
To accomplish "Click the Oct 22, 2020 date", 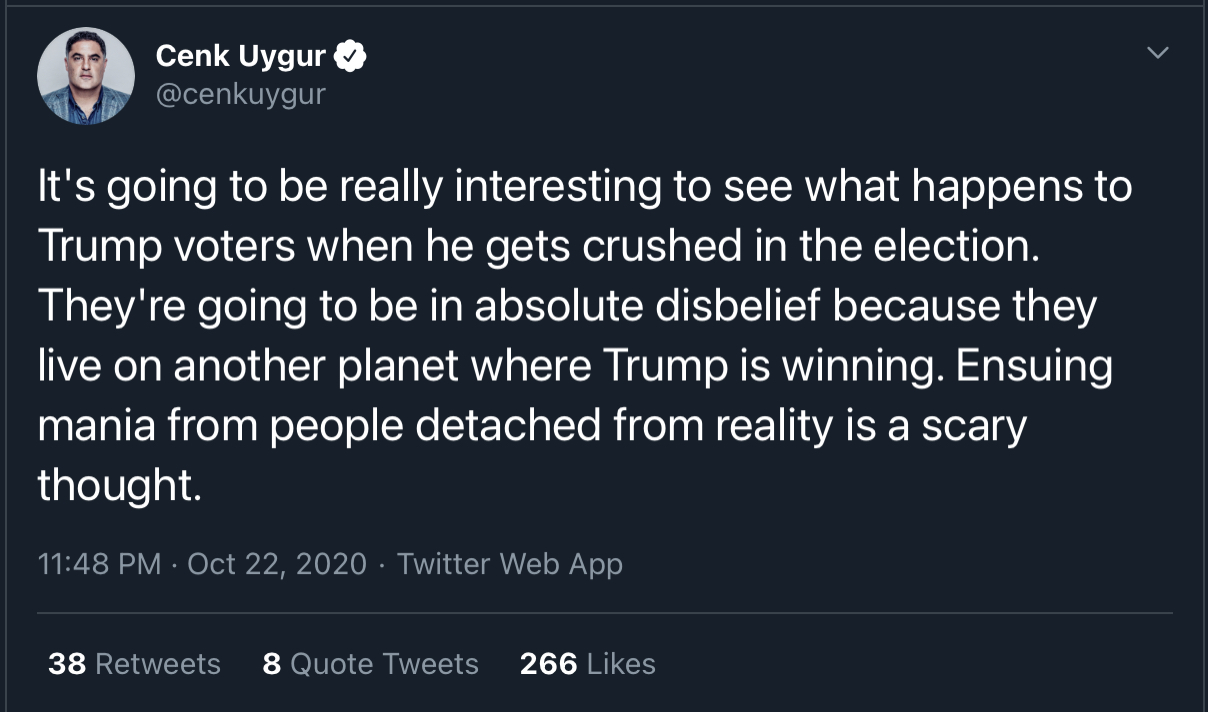I will tap(277, 564).
